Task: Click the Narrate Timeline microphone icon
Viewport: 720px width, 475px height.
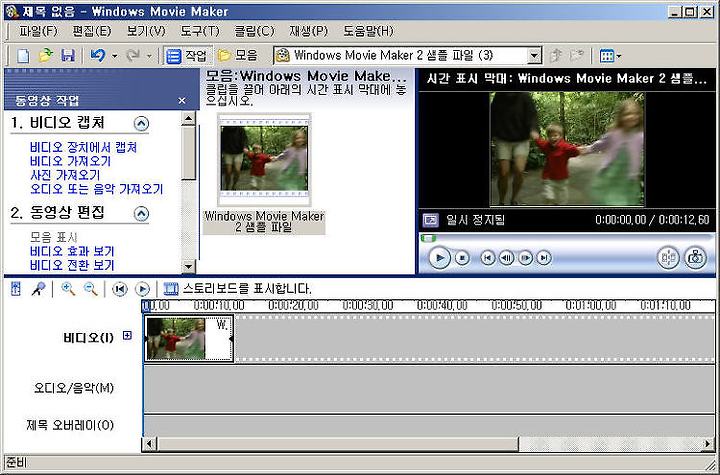Action: pyautogui.click(x=38, y=289)
